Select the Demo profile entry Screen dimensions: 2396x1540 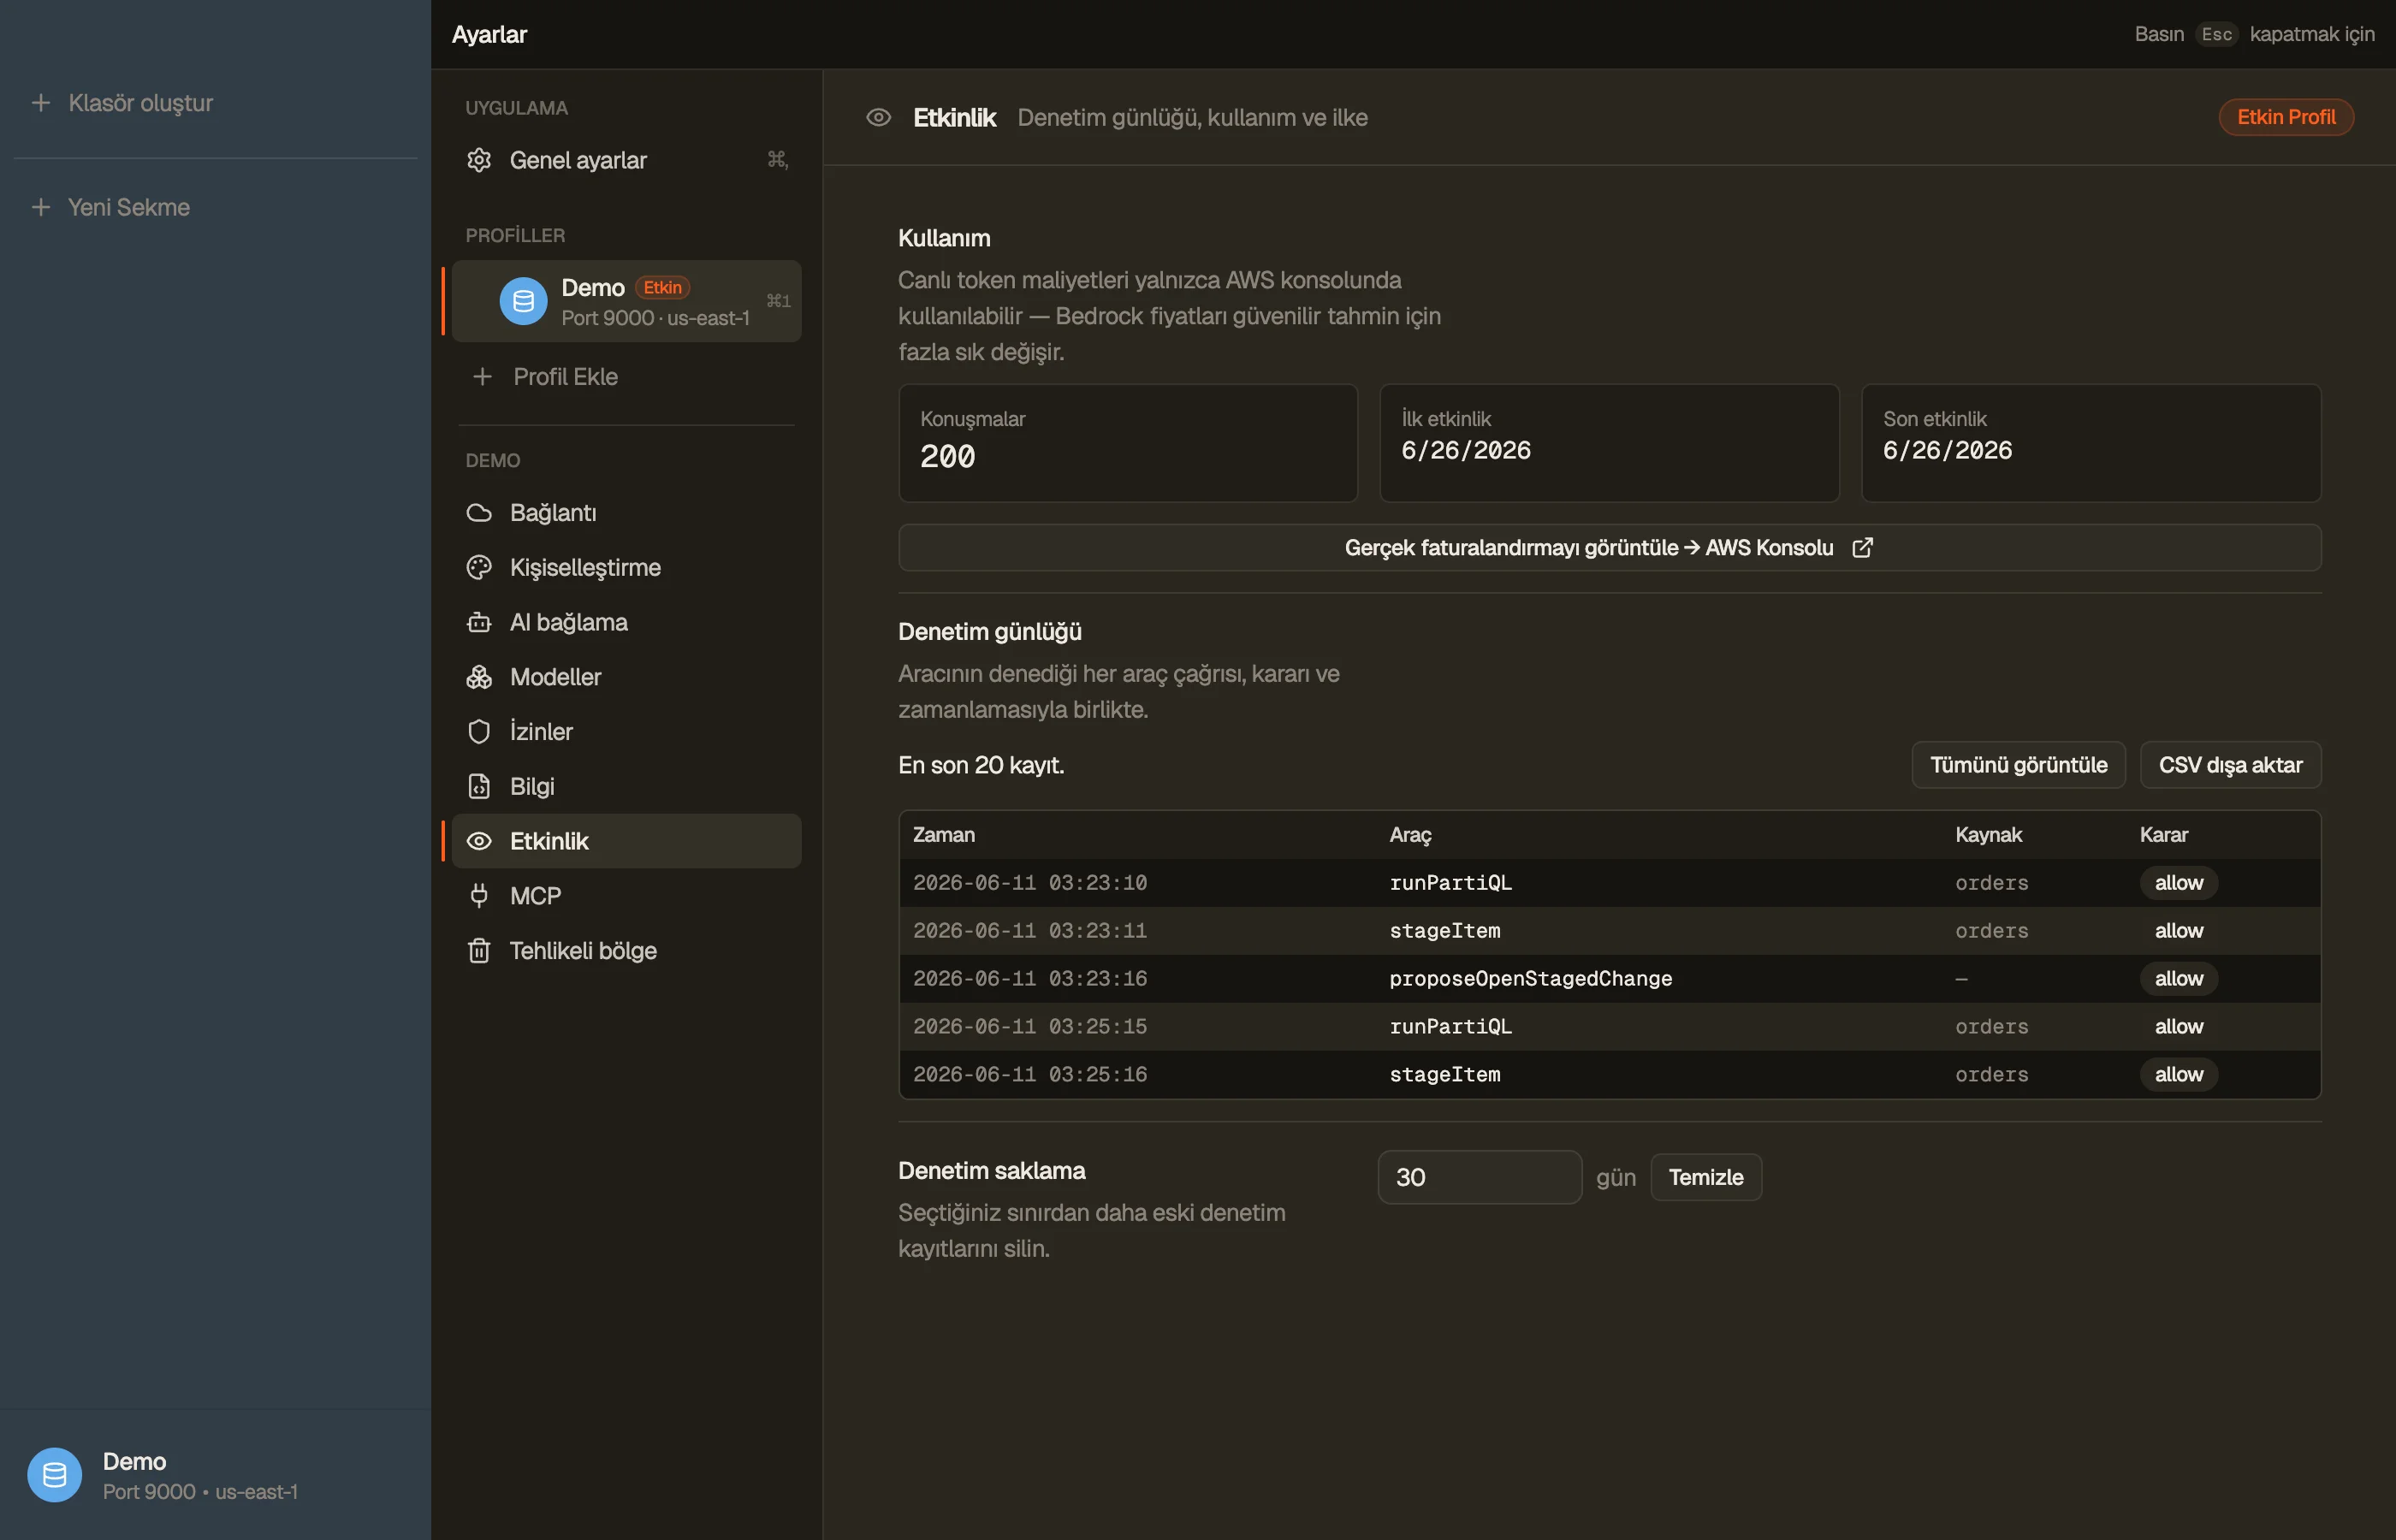[626, 301]
